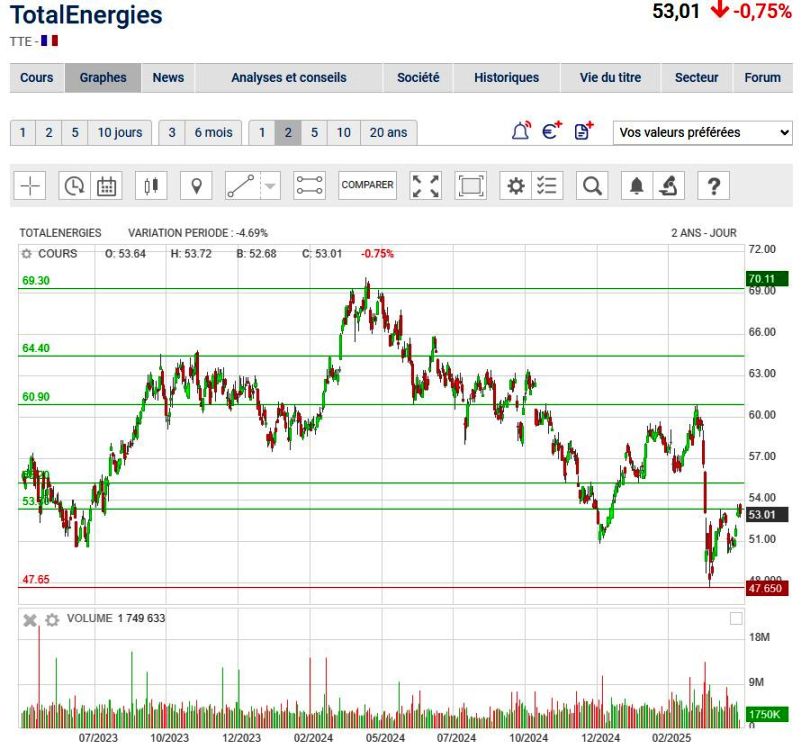Tick the checkbox in the volume panel
Viewport: 801px width, 749px height.
point(736,619)
